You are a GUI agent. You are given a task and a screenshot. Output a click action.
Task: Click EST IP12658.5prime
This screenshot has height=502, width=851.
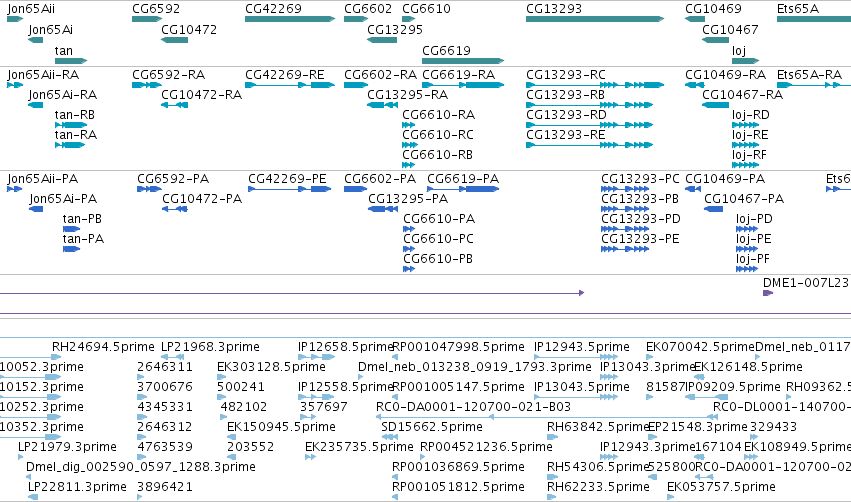pyautogui.click(x=345, y=347)
